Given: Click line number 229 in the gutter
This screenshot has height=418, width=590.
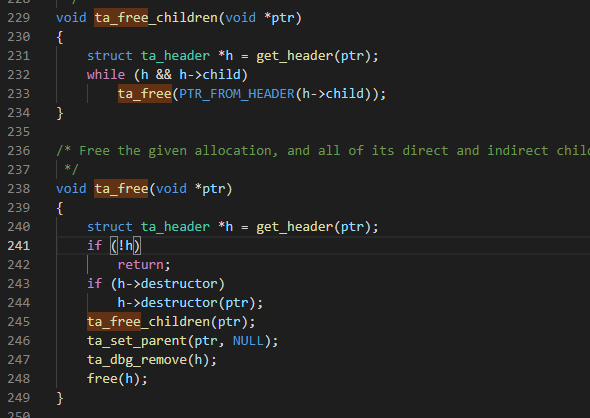Looking at the screenshot, I should pos(18,18).
